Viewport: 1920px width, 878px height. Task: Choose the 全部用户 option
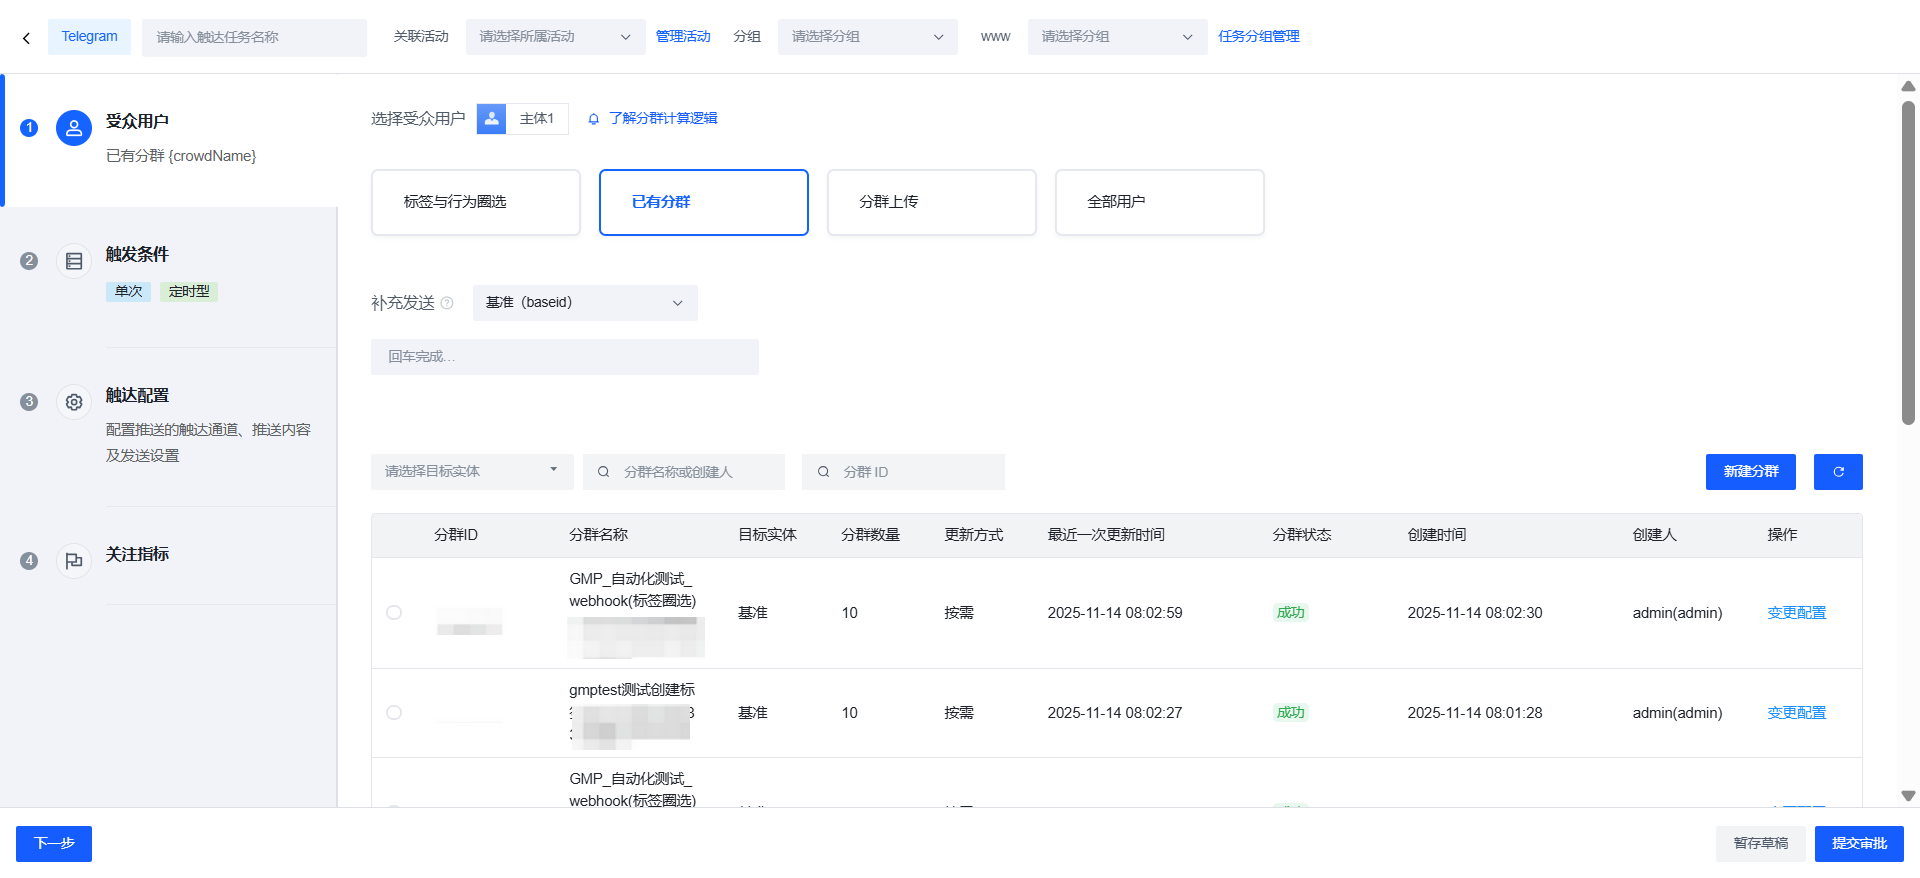pos(1159,202)
